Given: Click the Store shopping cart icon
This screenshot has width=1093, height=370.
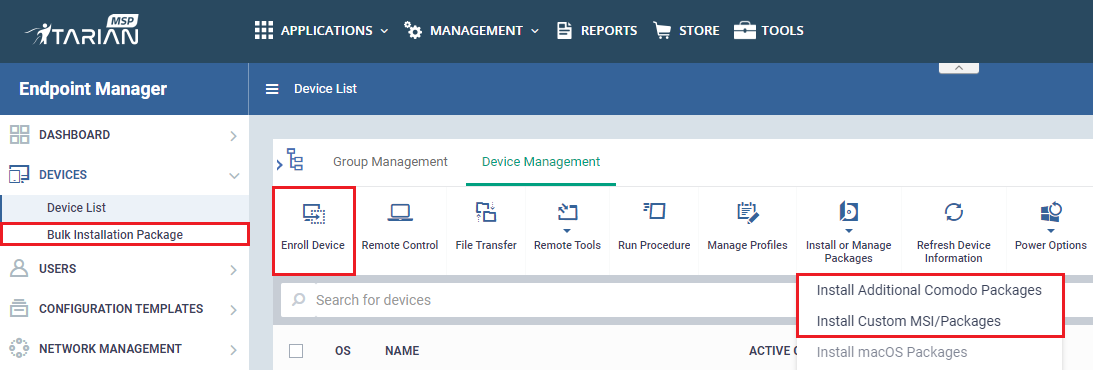Looking at the screenshot, I should 662,31.
